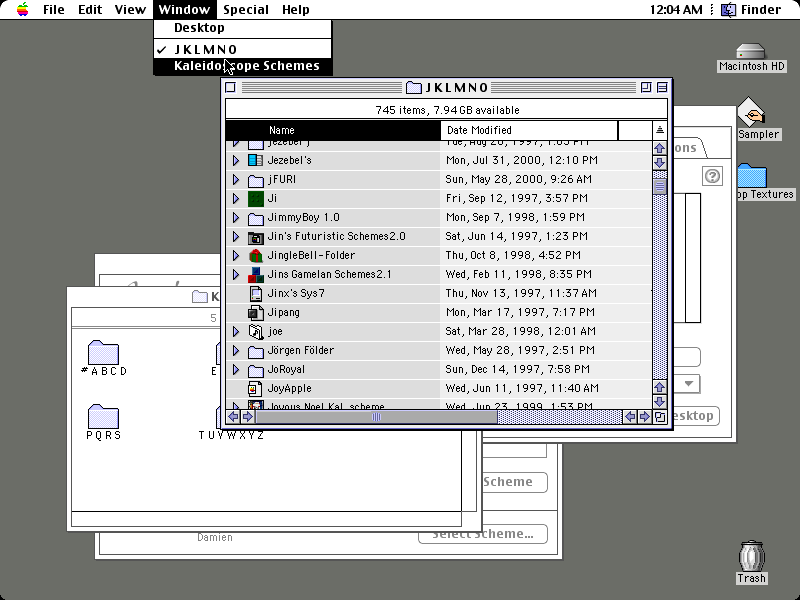Click the bottom-left scroll right arrow

click(247, 417)
